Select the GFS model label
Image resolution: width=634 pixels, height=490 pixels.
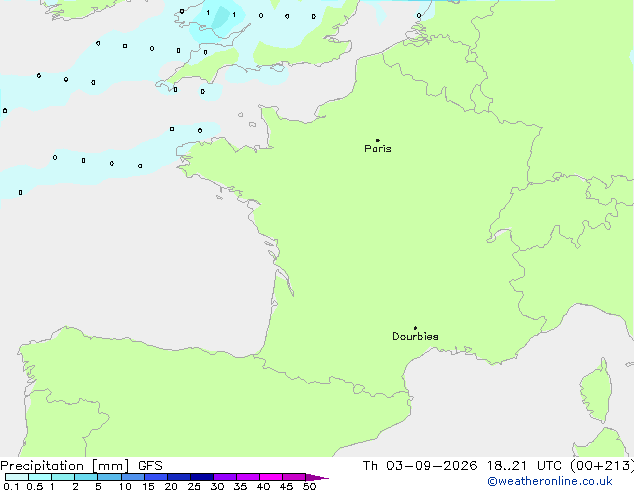[150, 466]
